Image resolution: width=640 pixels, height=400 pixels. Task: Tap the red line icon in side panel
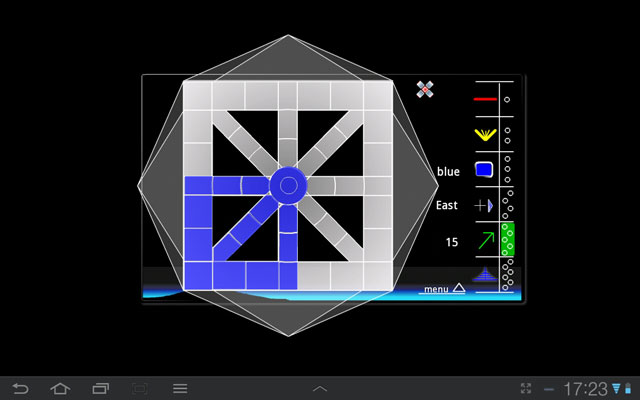[485, 99]
